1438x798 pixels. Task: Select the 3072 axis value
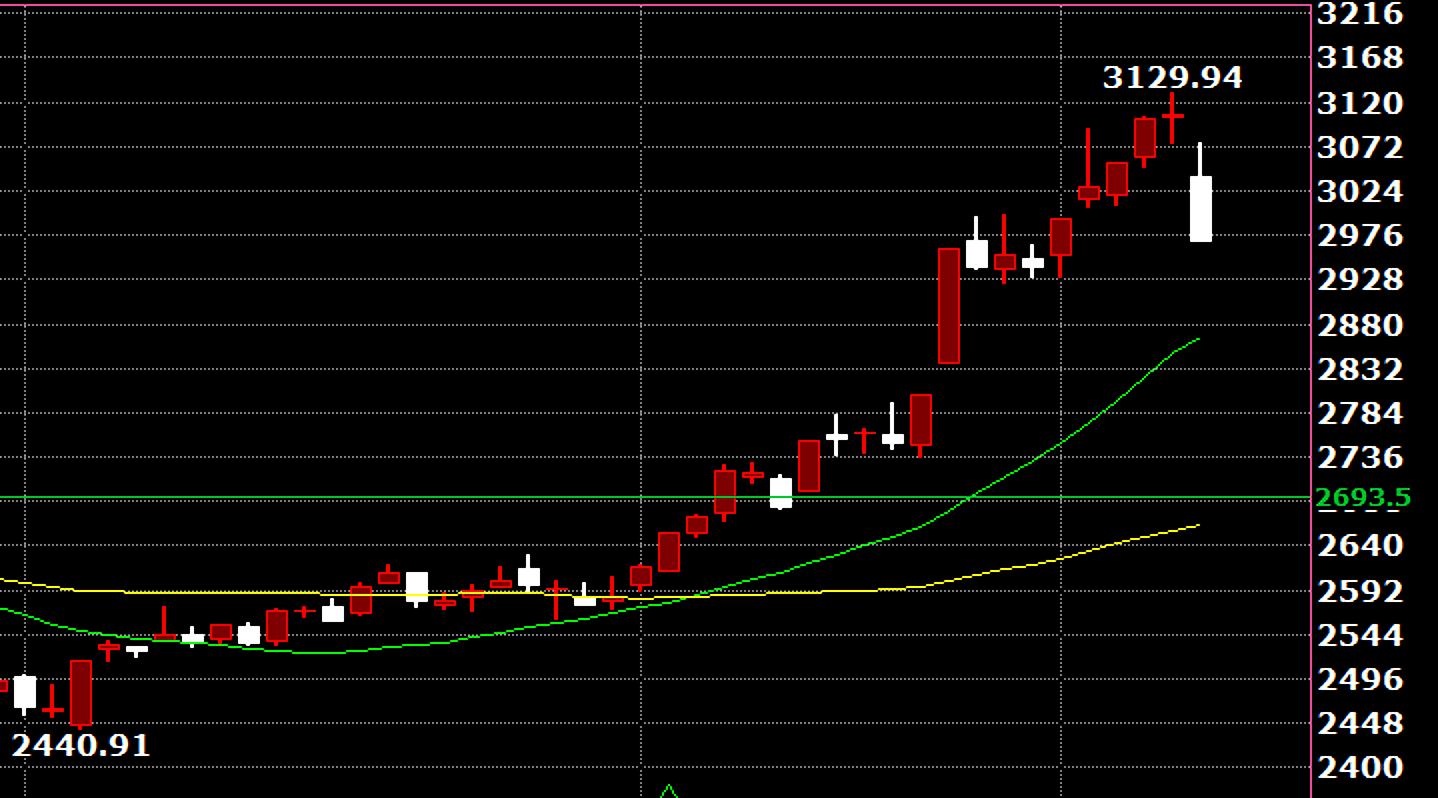point(1360,147)
